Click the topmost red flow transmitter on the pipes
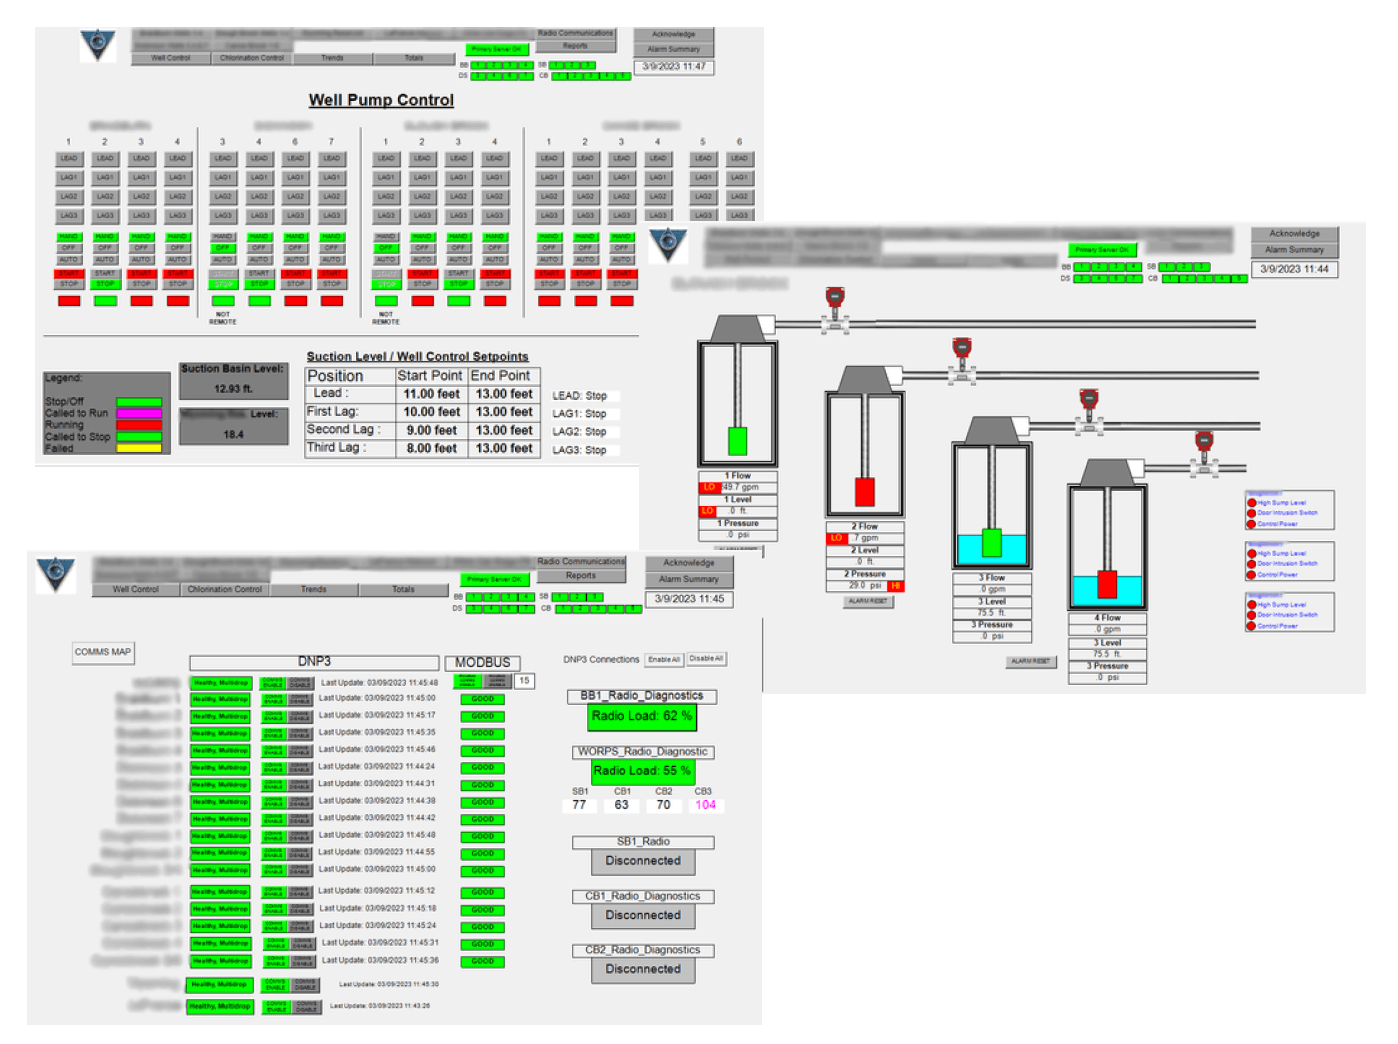Screen dimensions: 1398x1044 [x=834, y=299]
